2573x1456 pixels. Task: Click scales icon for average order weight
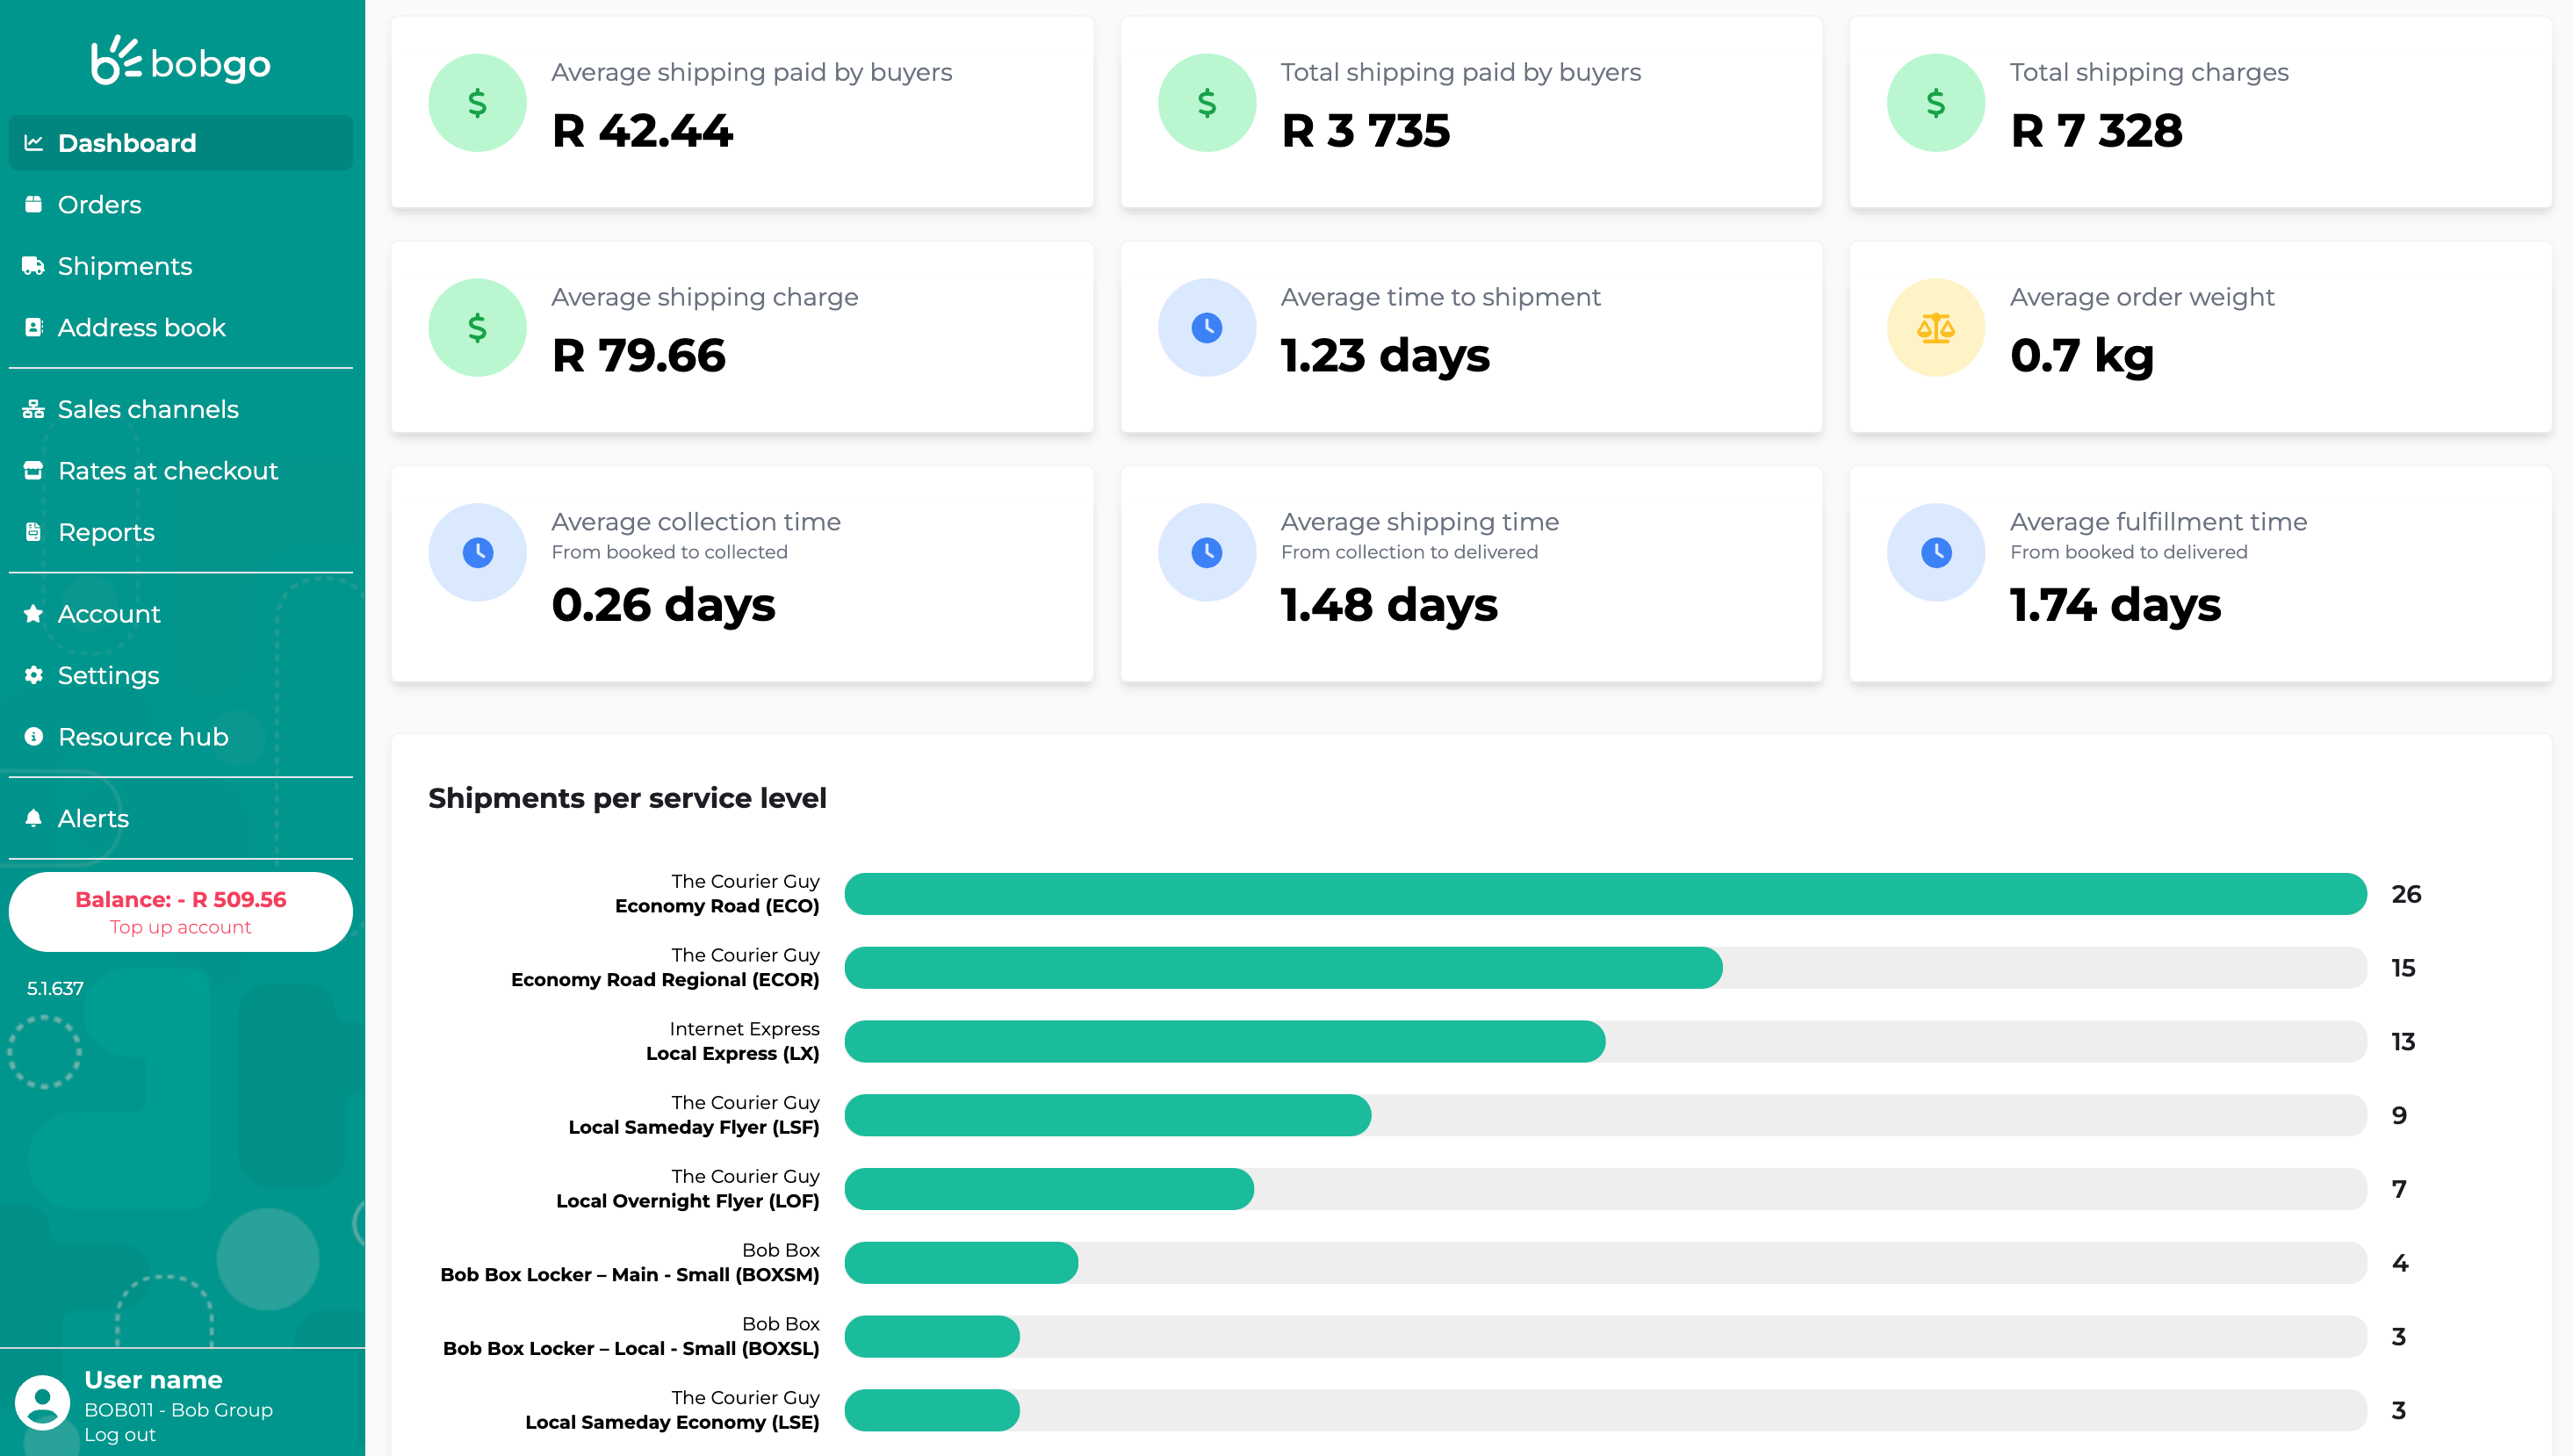pyautogui.click(x=1936, y=328)
